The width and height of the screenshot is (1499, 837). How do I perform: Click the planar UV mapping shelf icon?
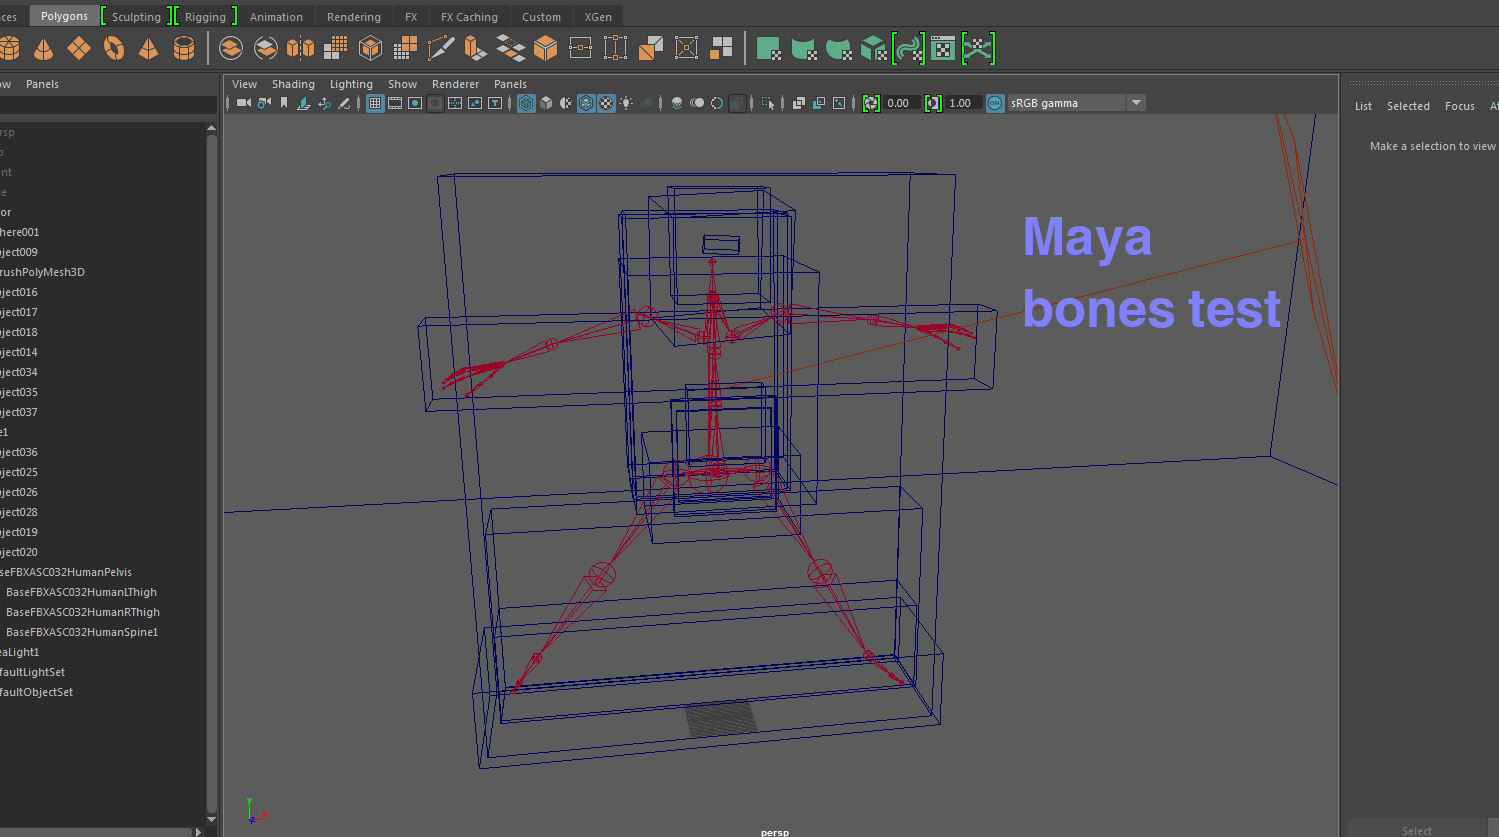(x=768, y=48)
